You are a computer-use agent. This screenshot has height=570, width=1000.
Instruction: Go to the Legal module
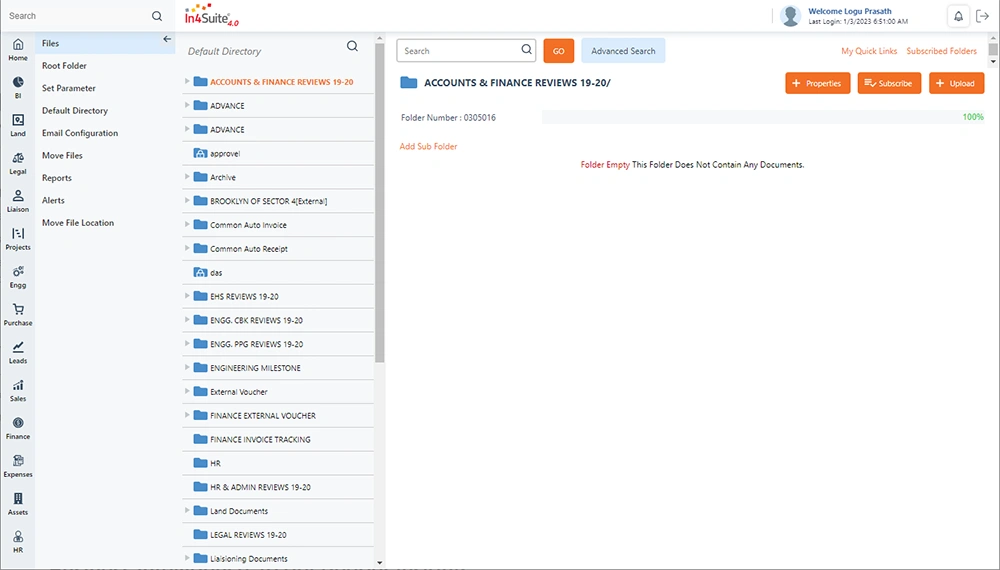point(18,162)
